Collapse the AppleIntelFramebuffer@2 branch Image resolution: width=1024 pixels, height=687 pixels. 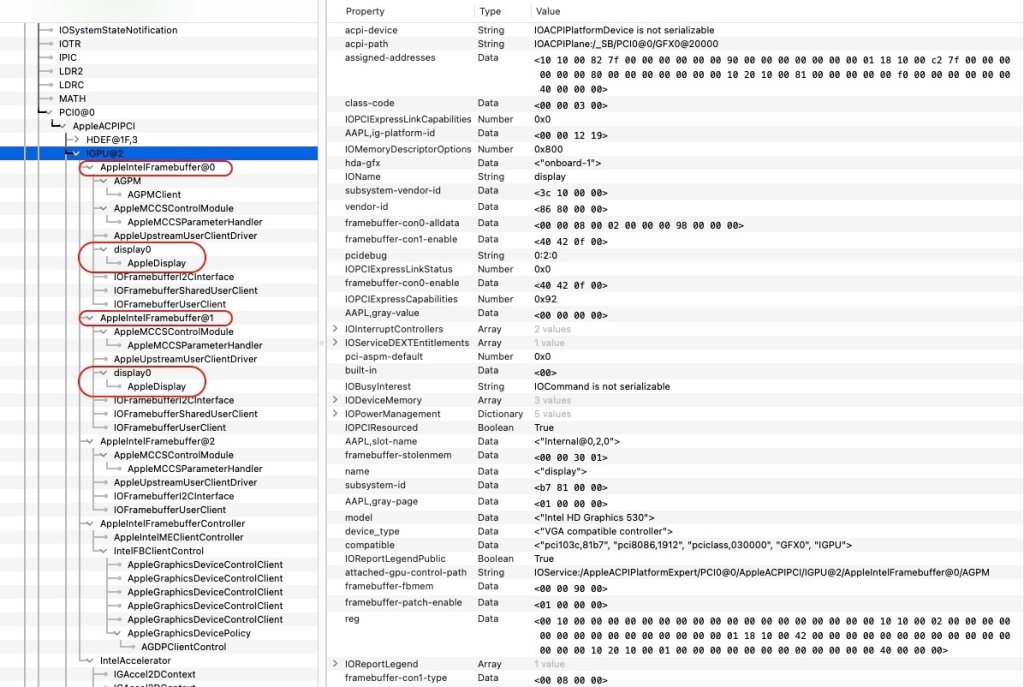pos(90,441)
